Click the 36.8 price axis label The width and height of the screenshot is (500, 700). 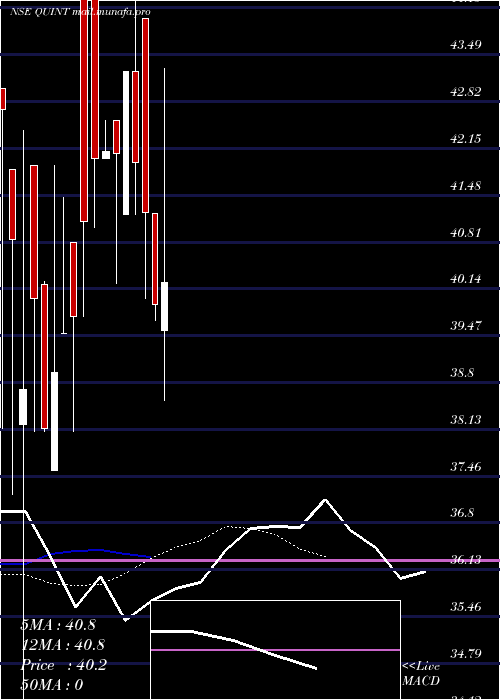coord(463,512)
